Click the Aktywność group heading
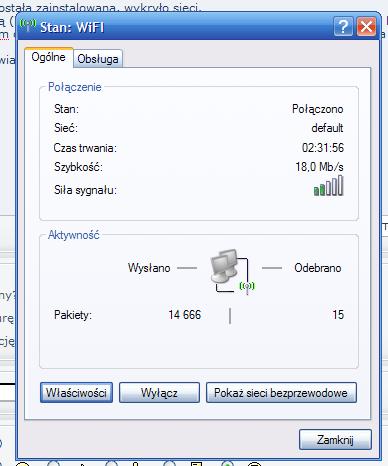The height and width of the screenshot is (466, 388). point(74,235)
